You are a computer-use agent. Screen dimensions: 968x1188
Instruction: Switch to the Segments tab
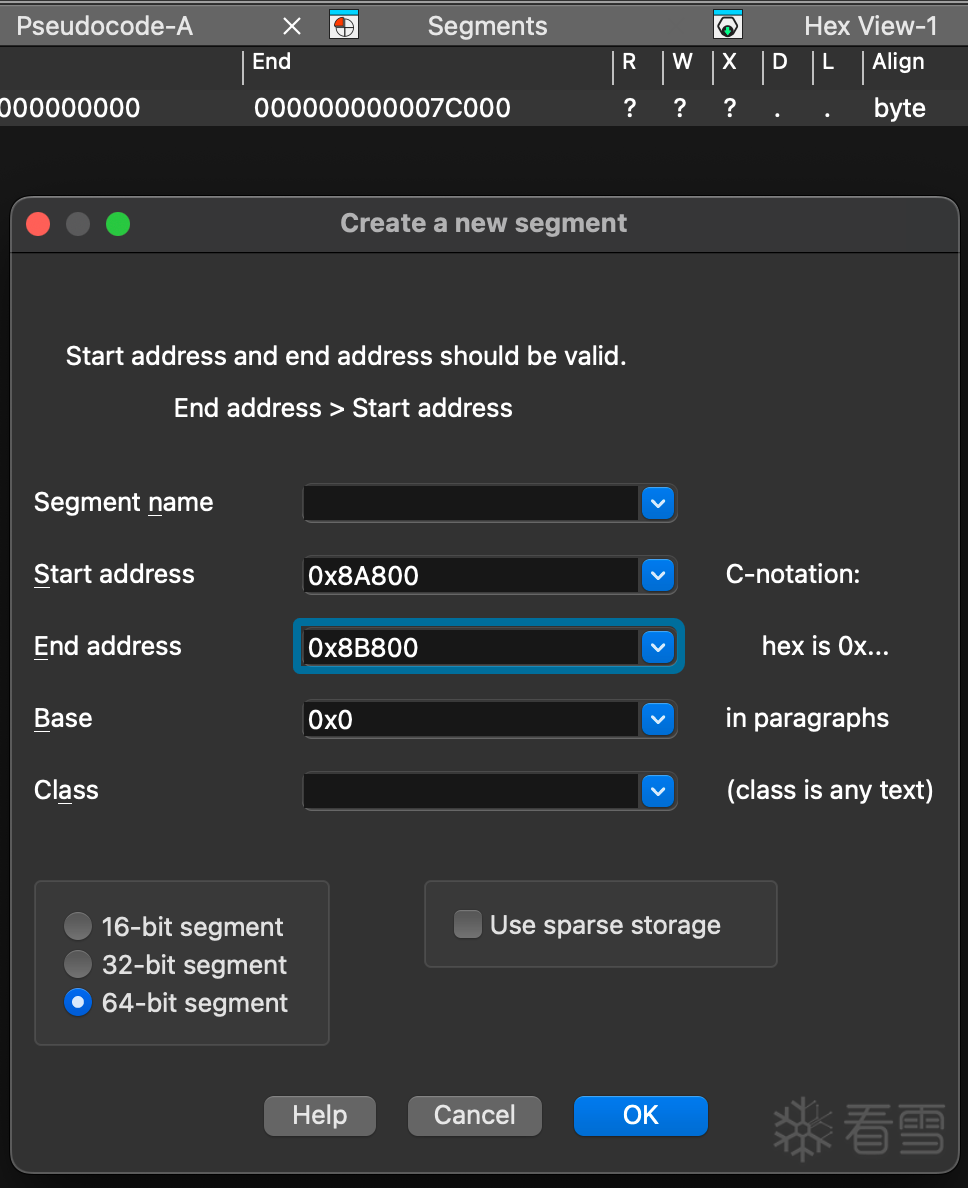click(487, 26)
